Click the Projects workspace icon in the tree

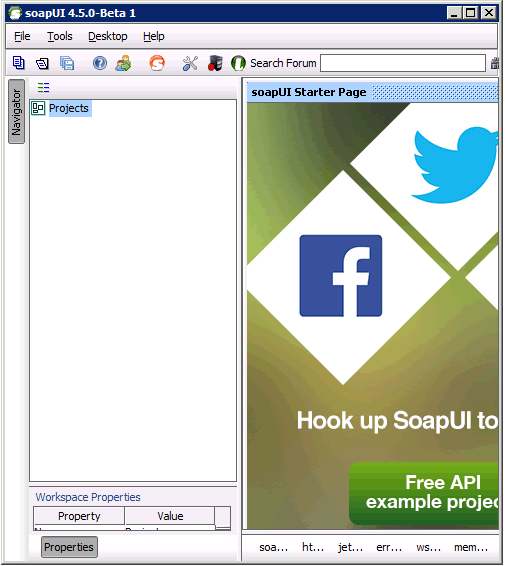(38, 108)
